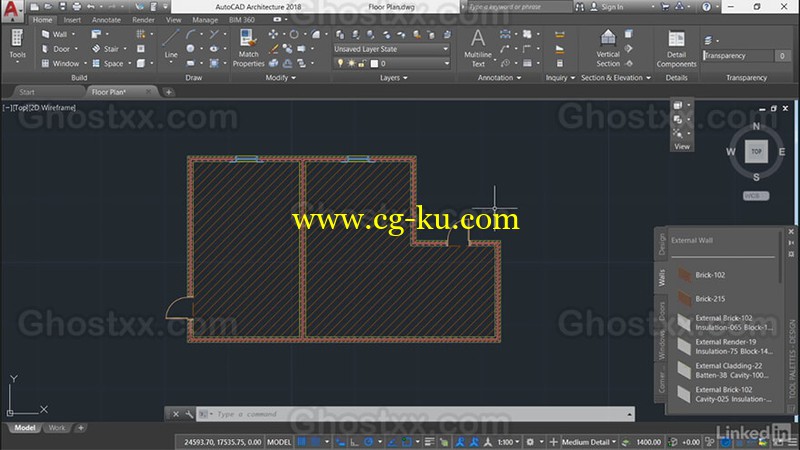
Task: Open the 1:100 annotation scale dropdown
Action: point(508,442)
